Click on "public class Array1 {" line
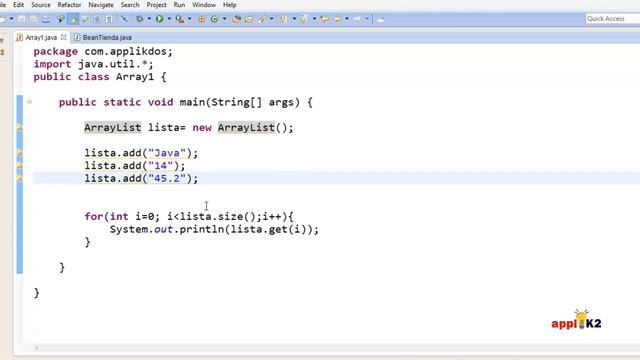Viewport: 640px width, 360px height. pyautogui.click(x=100, y=77)
